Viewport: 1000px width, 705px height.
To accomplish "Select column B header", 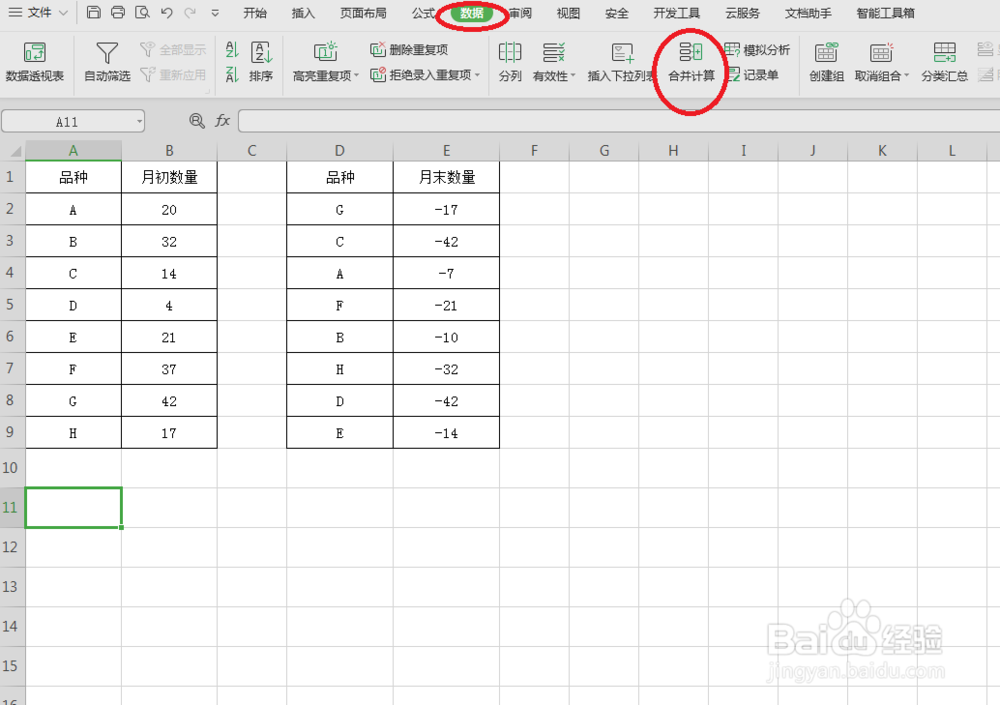I will (169, 151).
